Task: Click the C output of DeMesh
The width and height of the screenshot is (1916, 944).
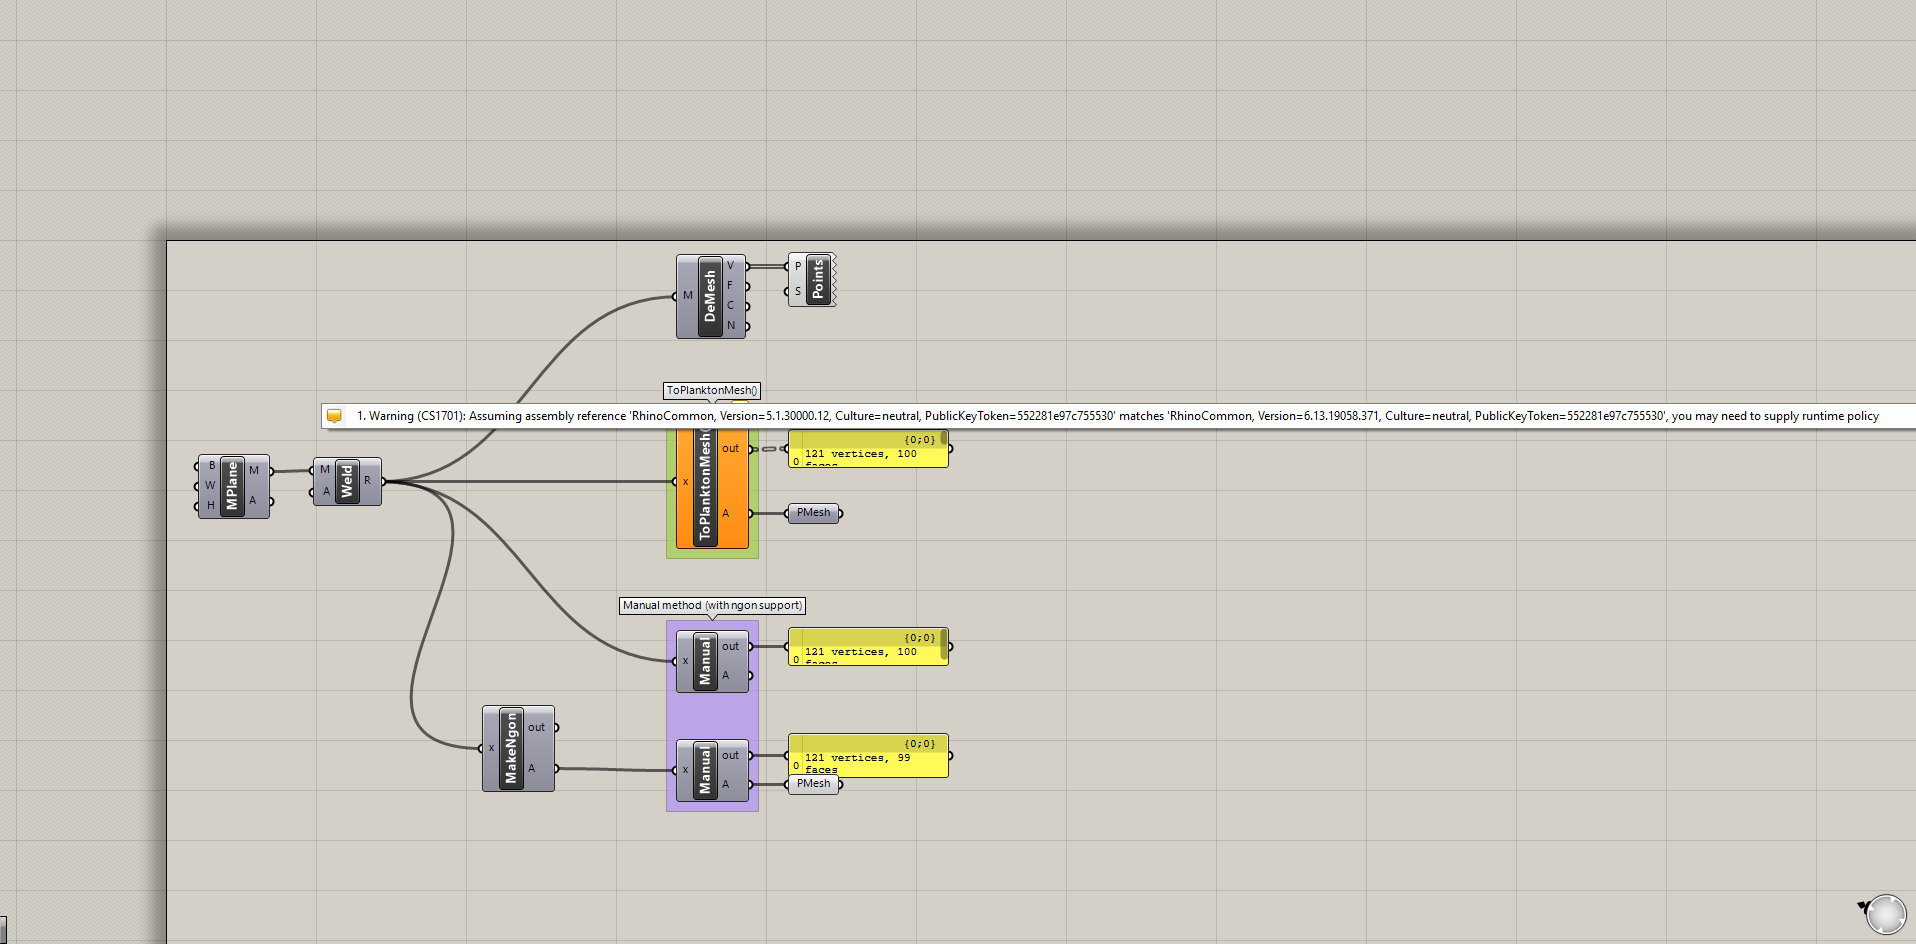Action: coord(731,306)
